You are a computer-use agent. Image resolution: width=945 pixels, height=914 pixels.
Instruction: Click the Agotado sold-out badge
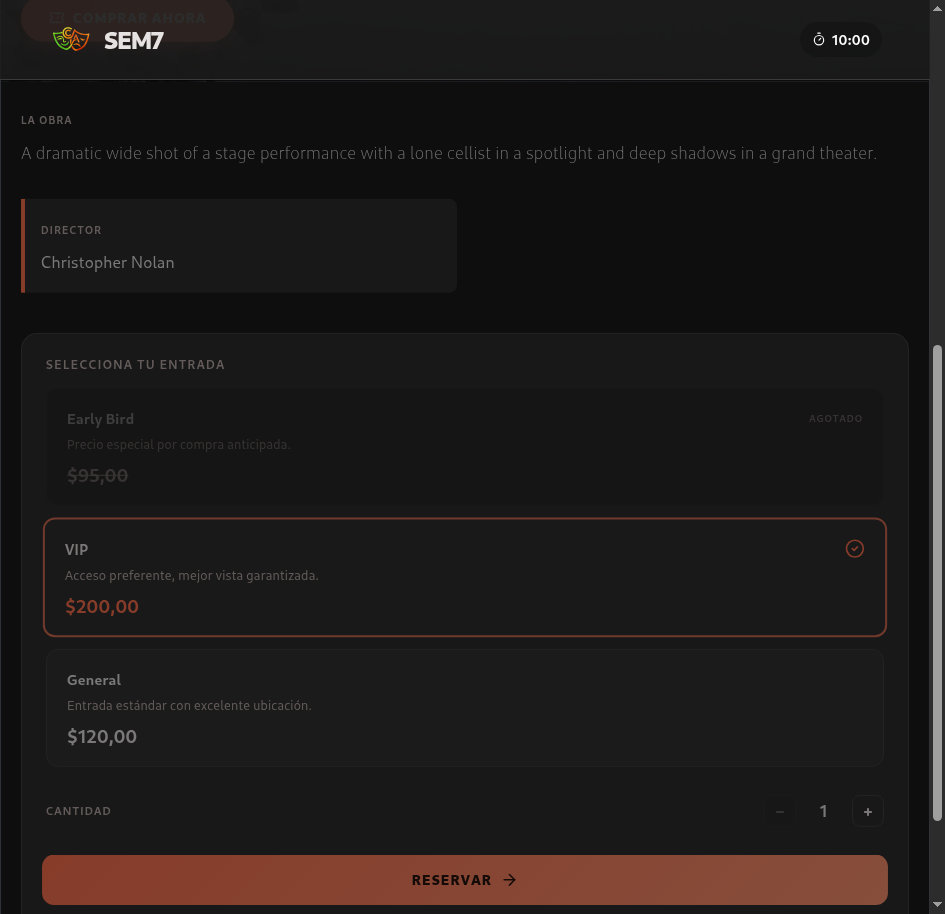pyautogui.click(x=835, y=419)
